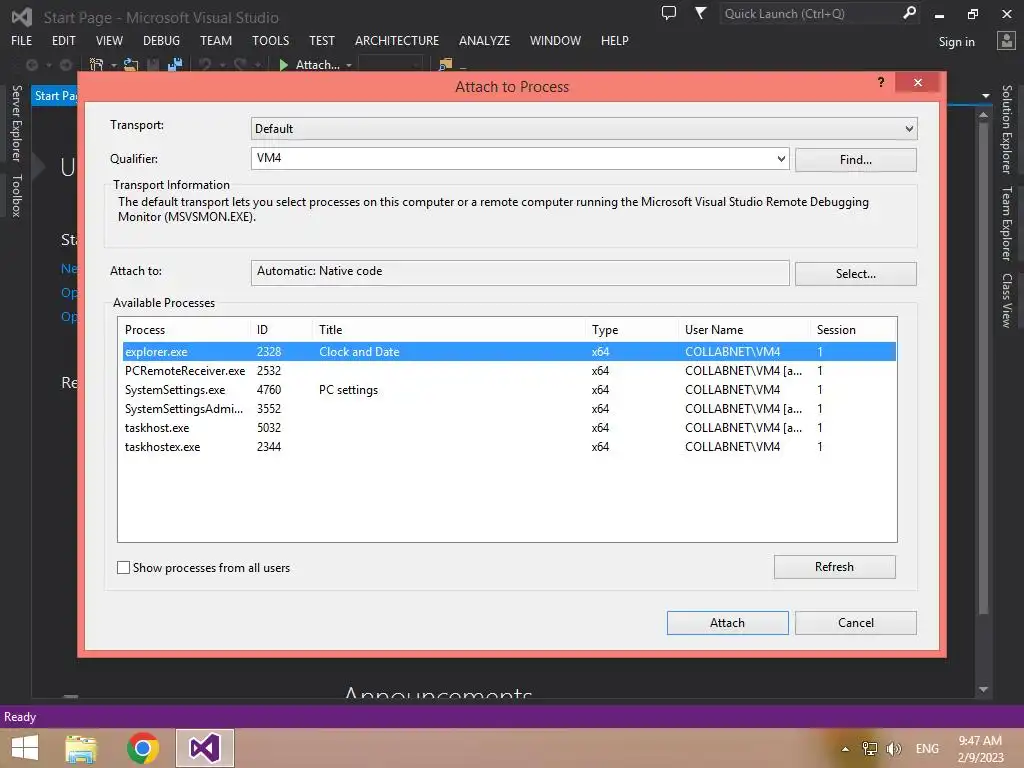The image size is (1024, 768).
Task: Open the FILE menu
Action: pos(22,40)
